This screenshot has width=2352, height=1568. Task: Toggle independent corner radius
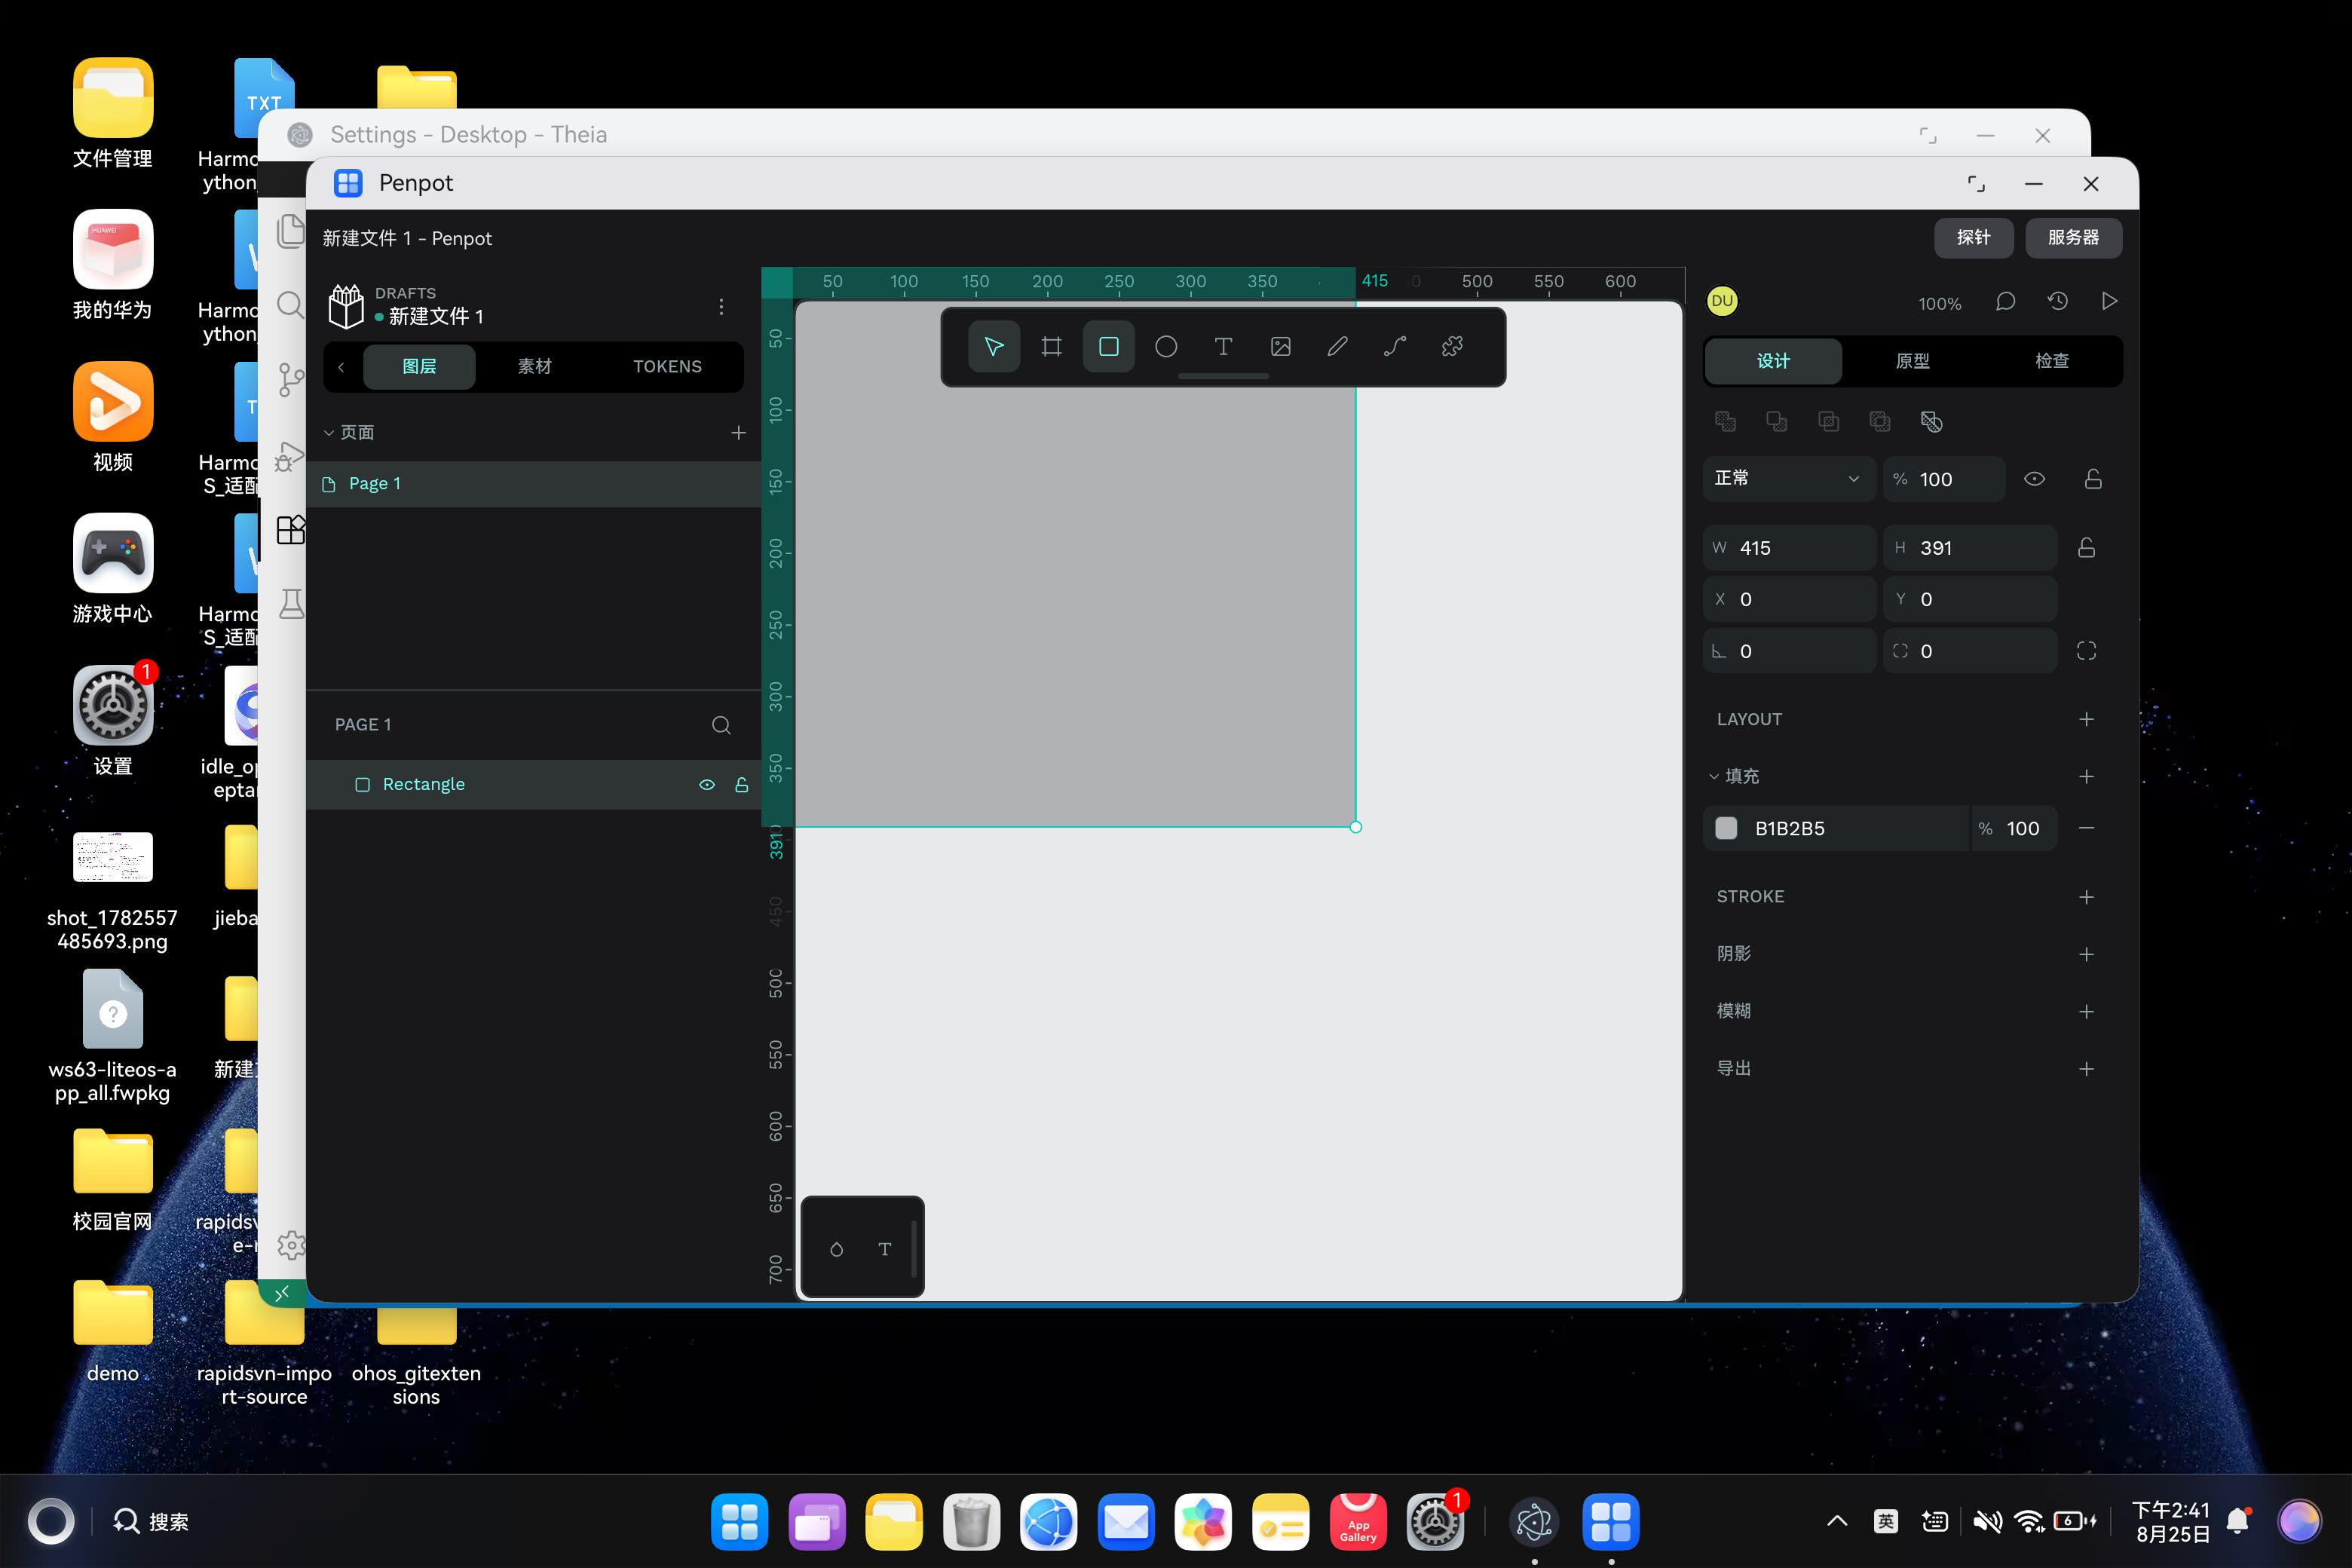coord(2086,651)
